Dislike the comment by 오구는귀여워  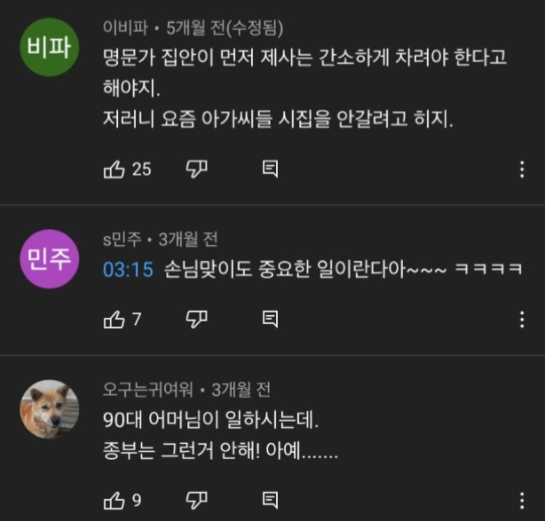197,500
